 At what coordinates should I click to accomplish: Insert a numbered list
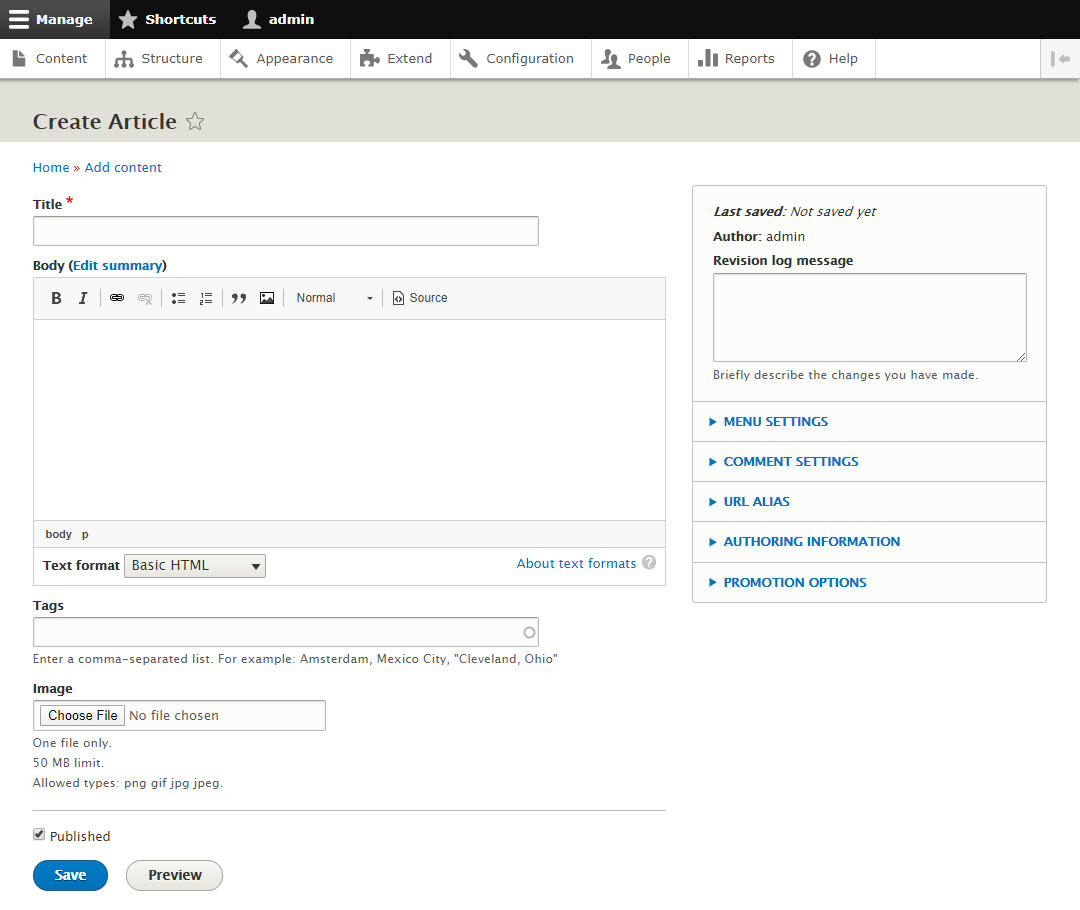206,298
